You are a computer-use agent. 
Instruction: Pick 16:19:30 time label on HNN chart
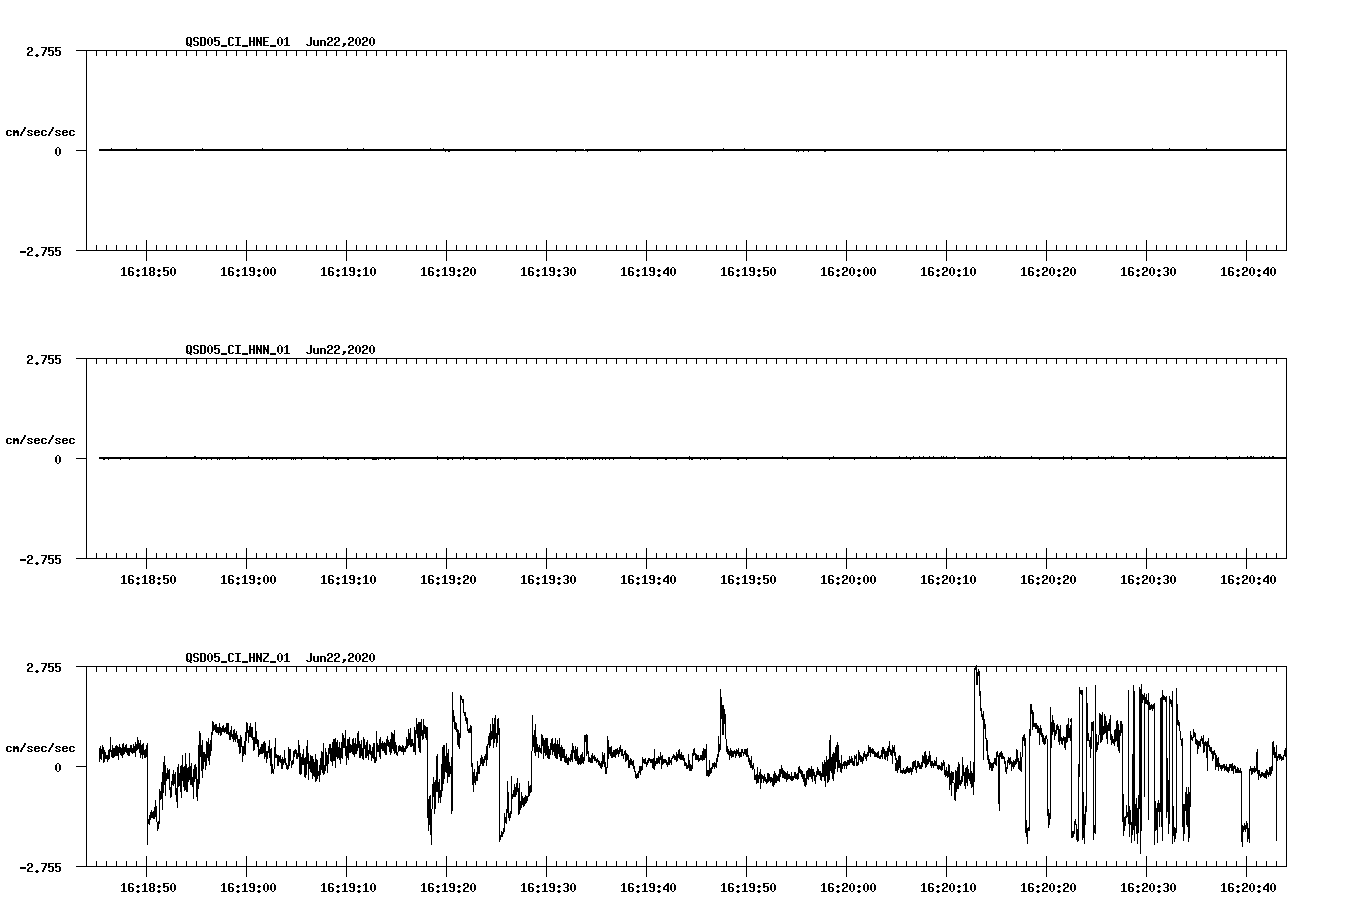tap(548, 579)
